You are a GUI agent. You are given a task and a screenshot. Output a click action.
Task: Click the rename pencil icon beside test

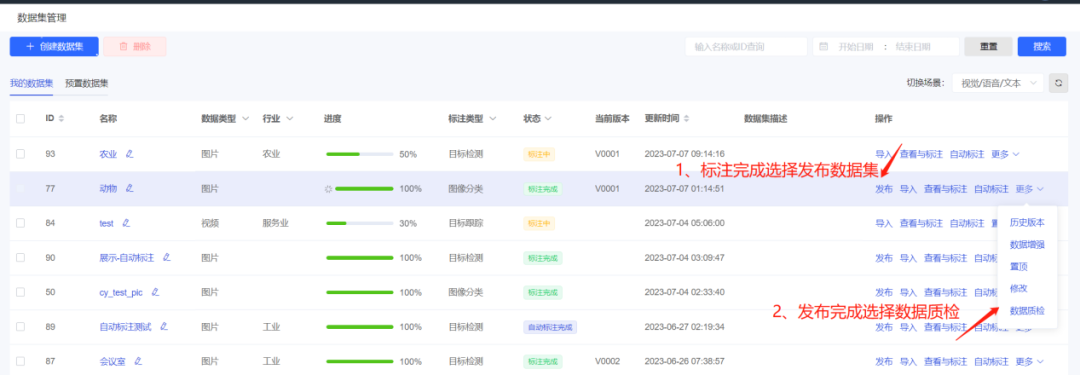coord(125,223)
